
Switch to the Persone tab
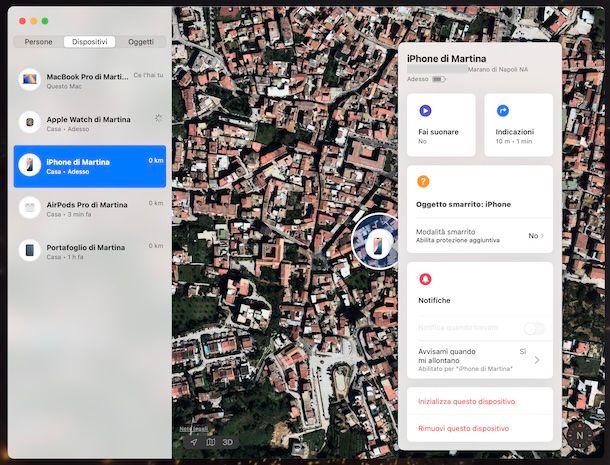click(38, 42)
